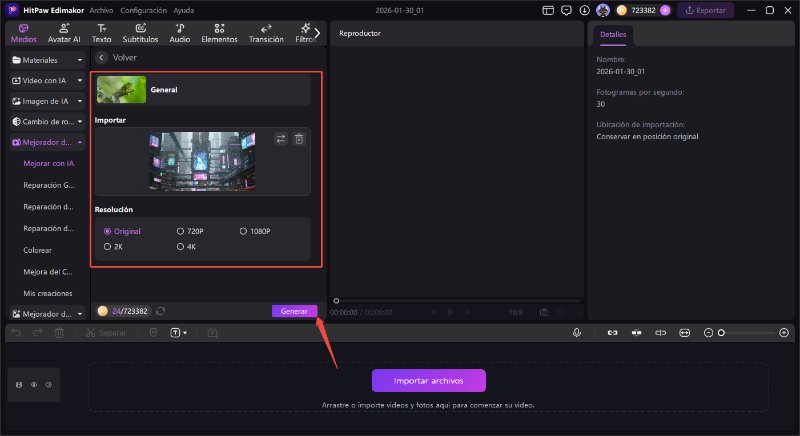Click the timeline split-preview icon
The image size is (800, 436).
click(660, 332)
